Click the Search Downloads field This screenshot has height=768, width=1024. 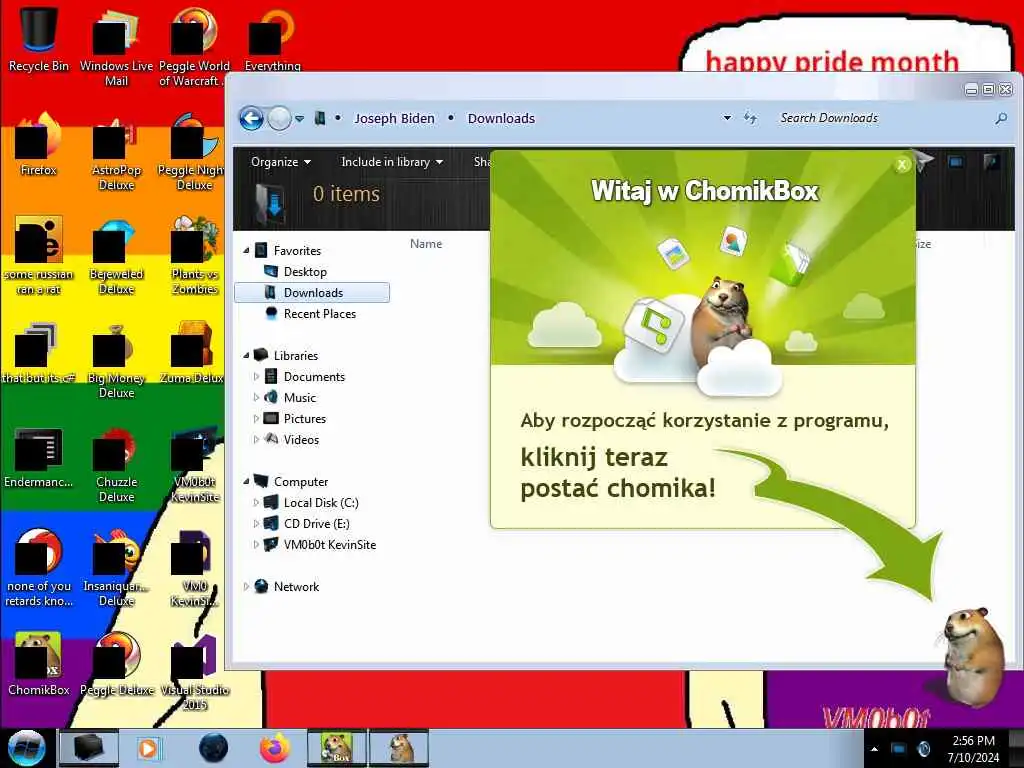pyautogui.click(x=882, y=118)
